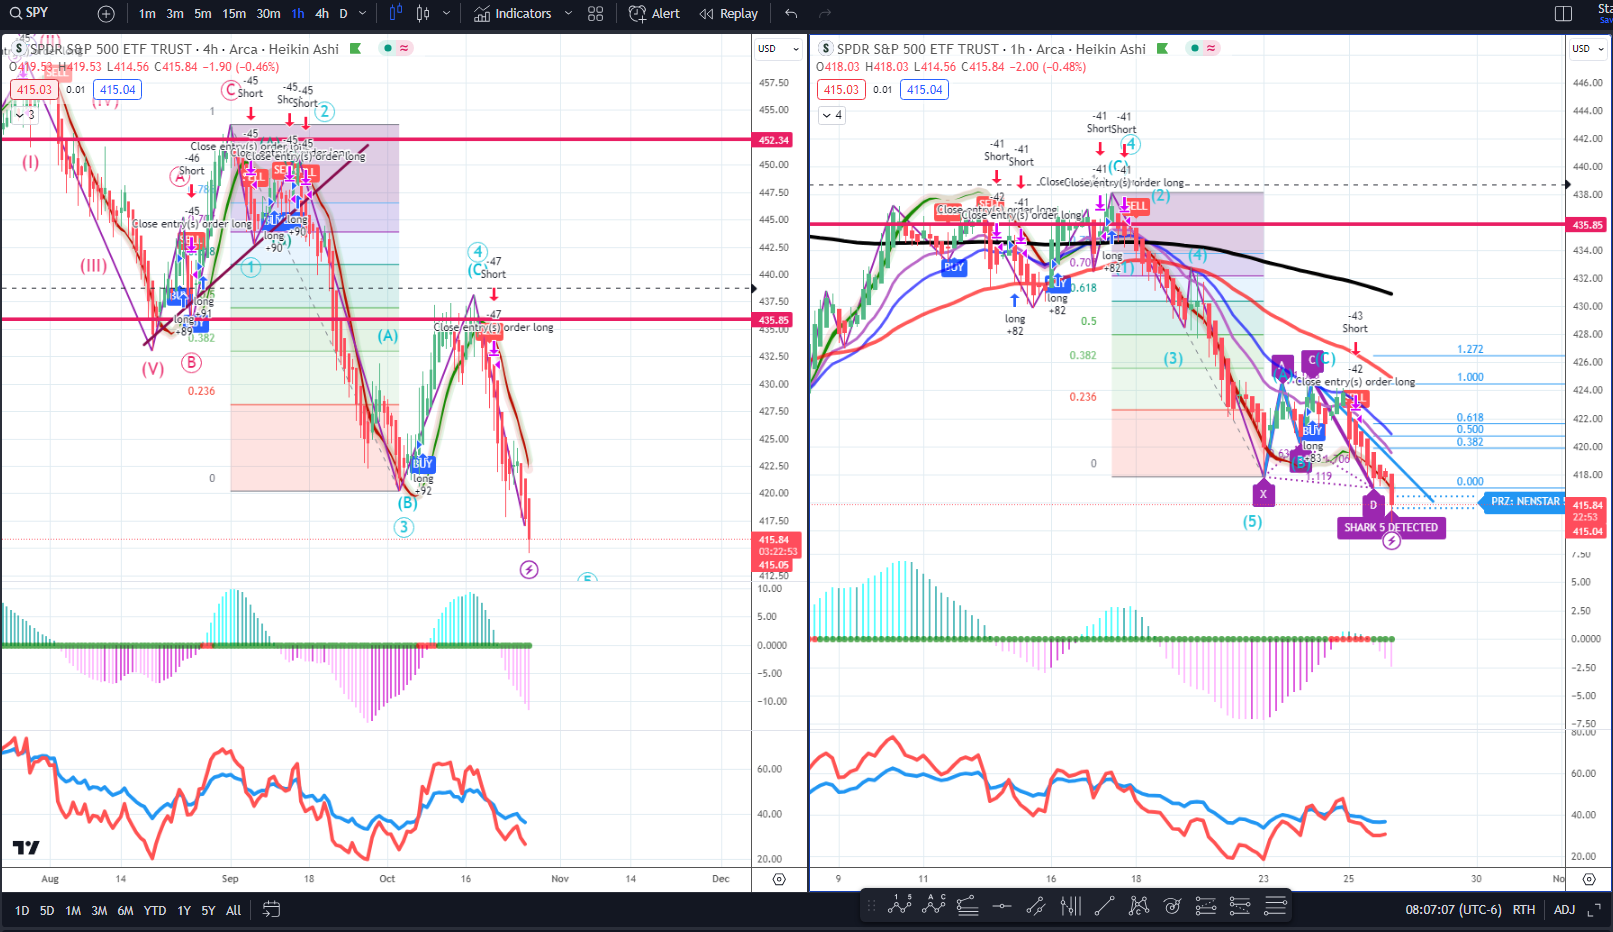
Task: Expand the timeframe list dropdown
Action: (x=362, y=14)
